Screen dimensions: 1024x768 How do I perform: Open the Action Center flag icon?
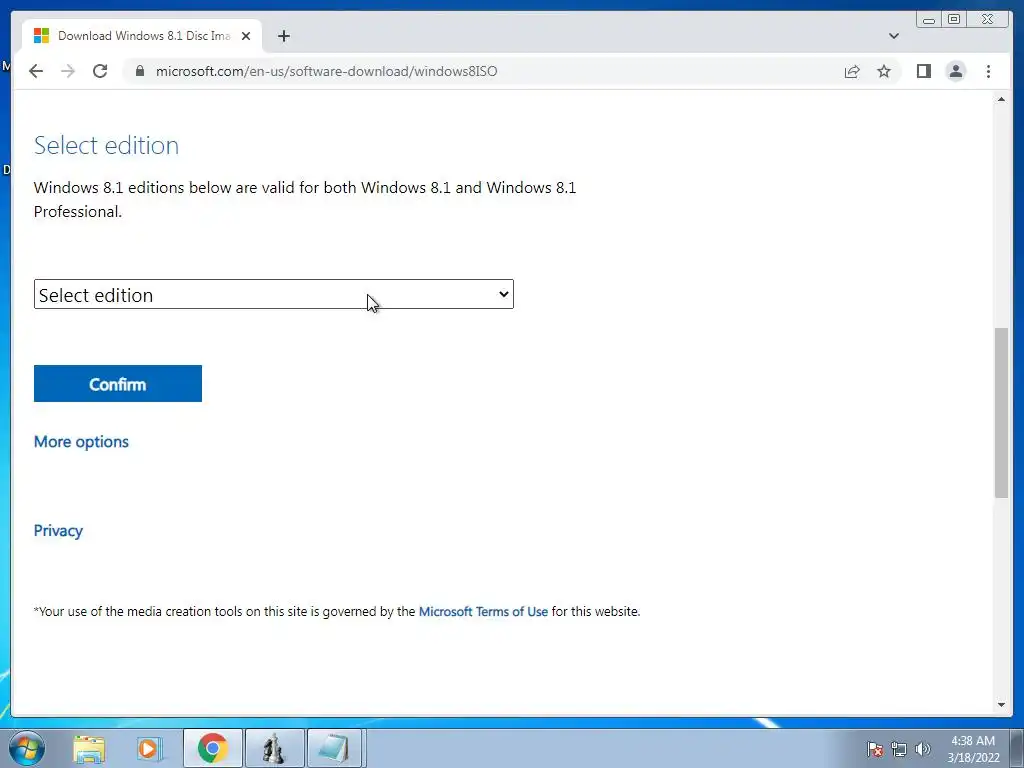tap(875, 749)
